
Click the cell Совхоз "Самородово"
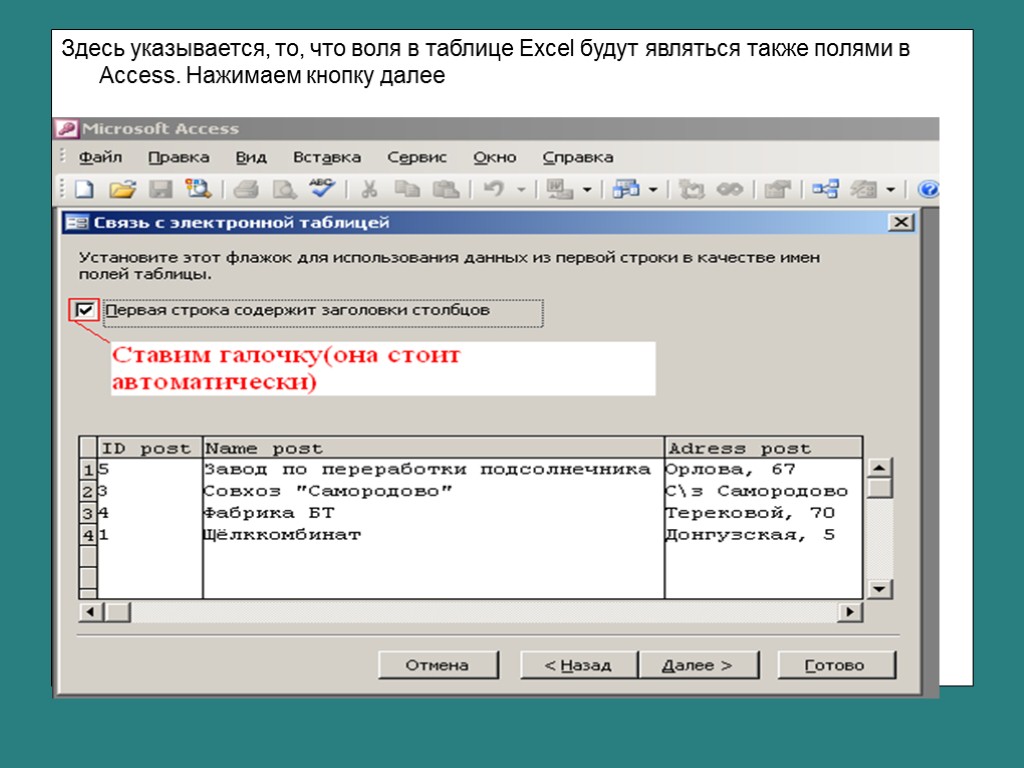point(434,491)
